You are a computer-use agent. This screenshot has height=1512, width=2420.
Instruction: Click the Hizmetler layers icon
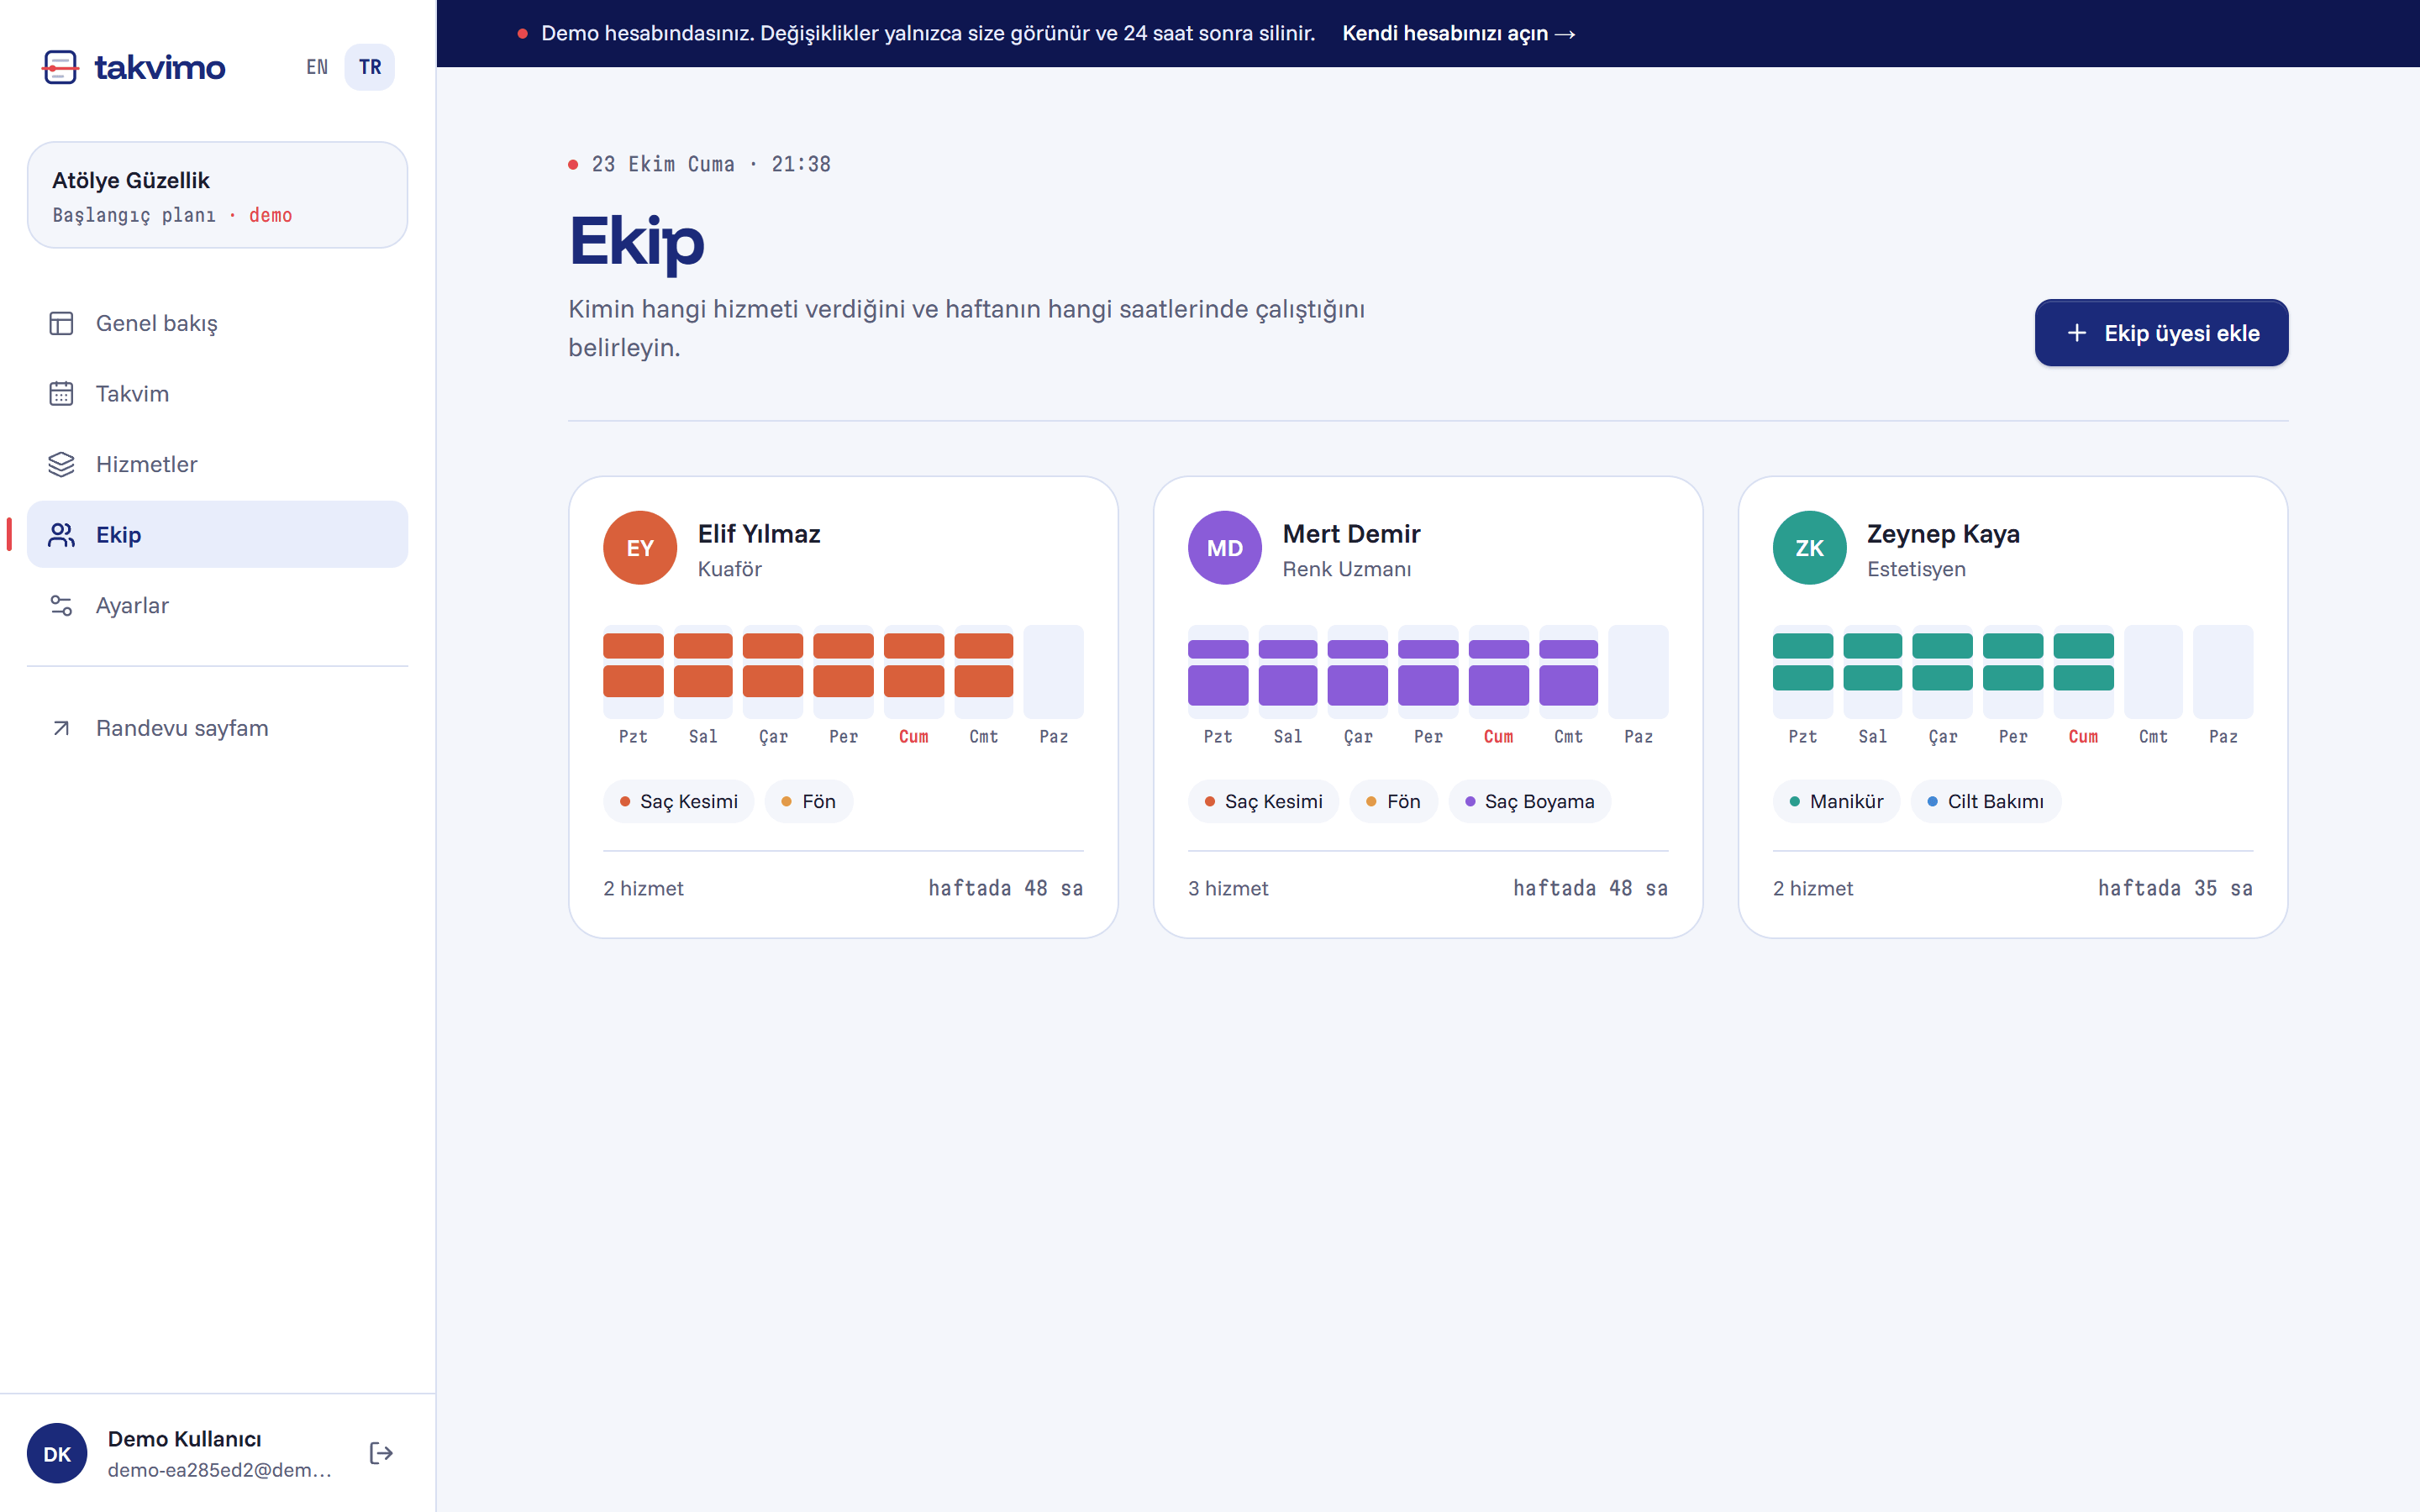click(x=61, y=464)
